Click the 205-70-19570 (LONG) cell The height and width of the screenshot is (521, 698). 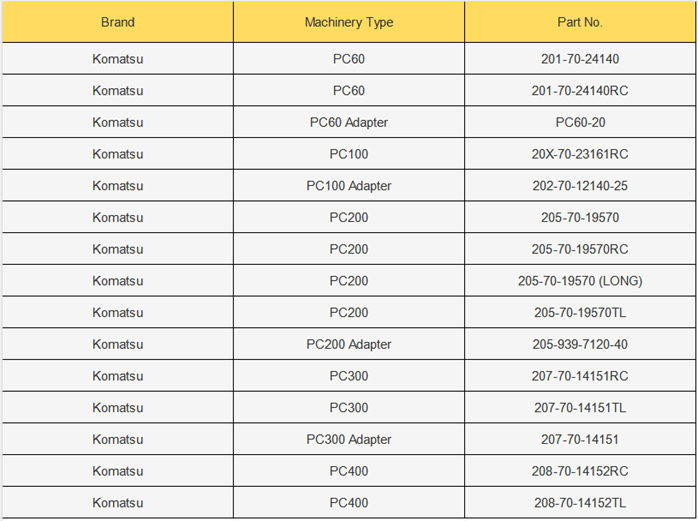click(x=580, y=281)
